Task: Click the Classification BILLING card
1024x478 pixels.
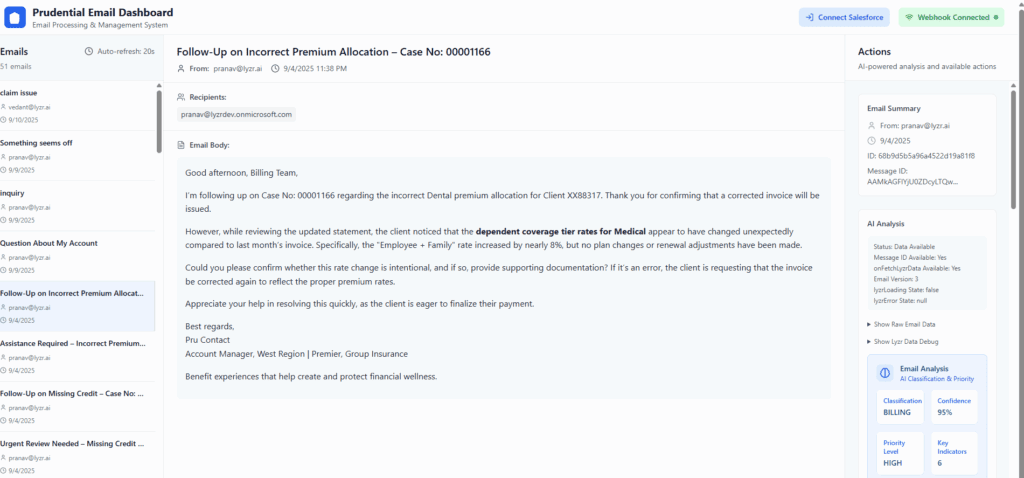Action: [902, 406]
